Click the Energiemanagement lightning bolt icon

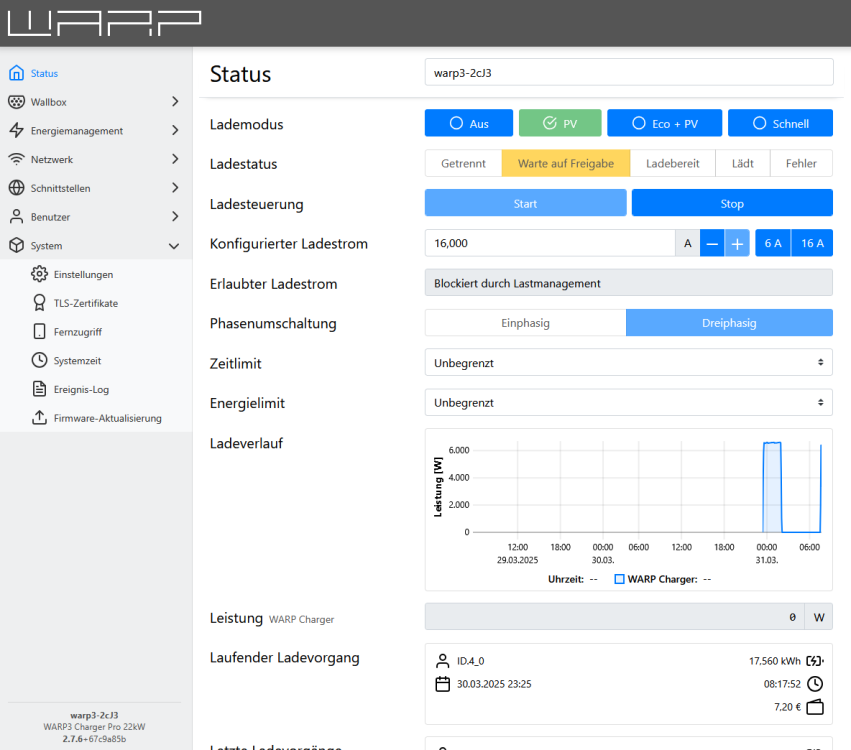click(x=16, y=131)
